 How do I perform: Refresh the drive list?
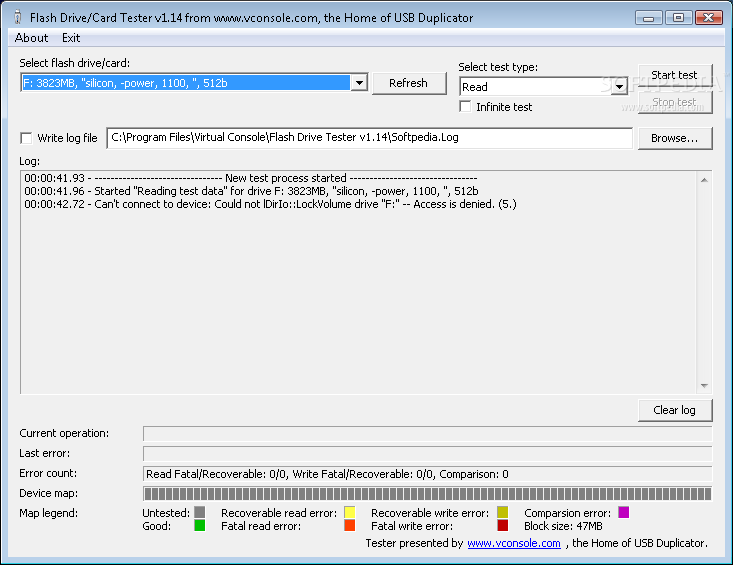click(409, 83)
